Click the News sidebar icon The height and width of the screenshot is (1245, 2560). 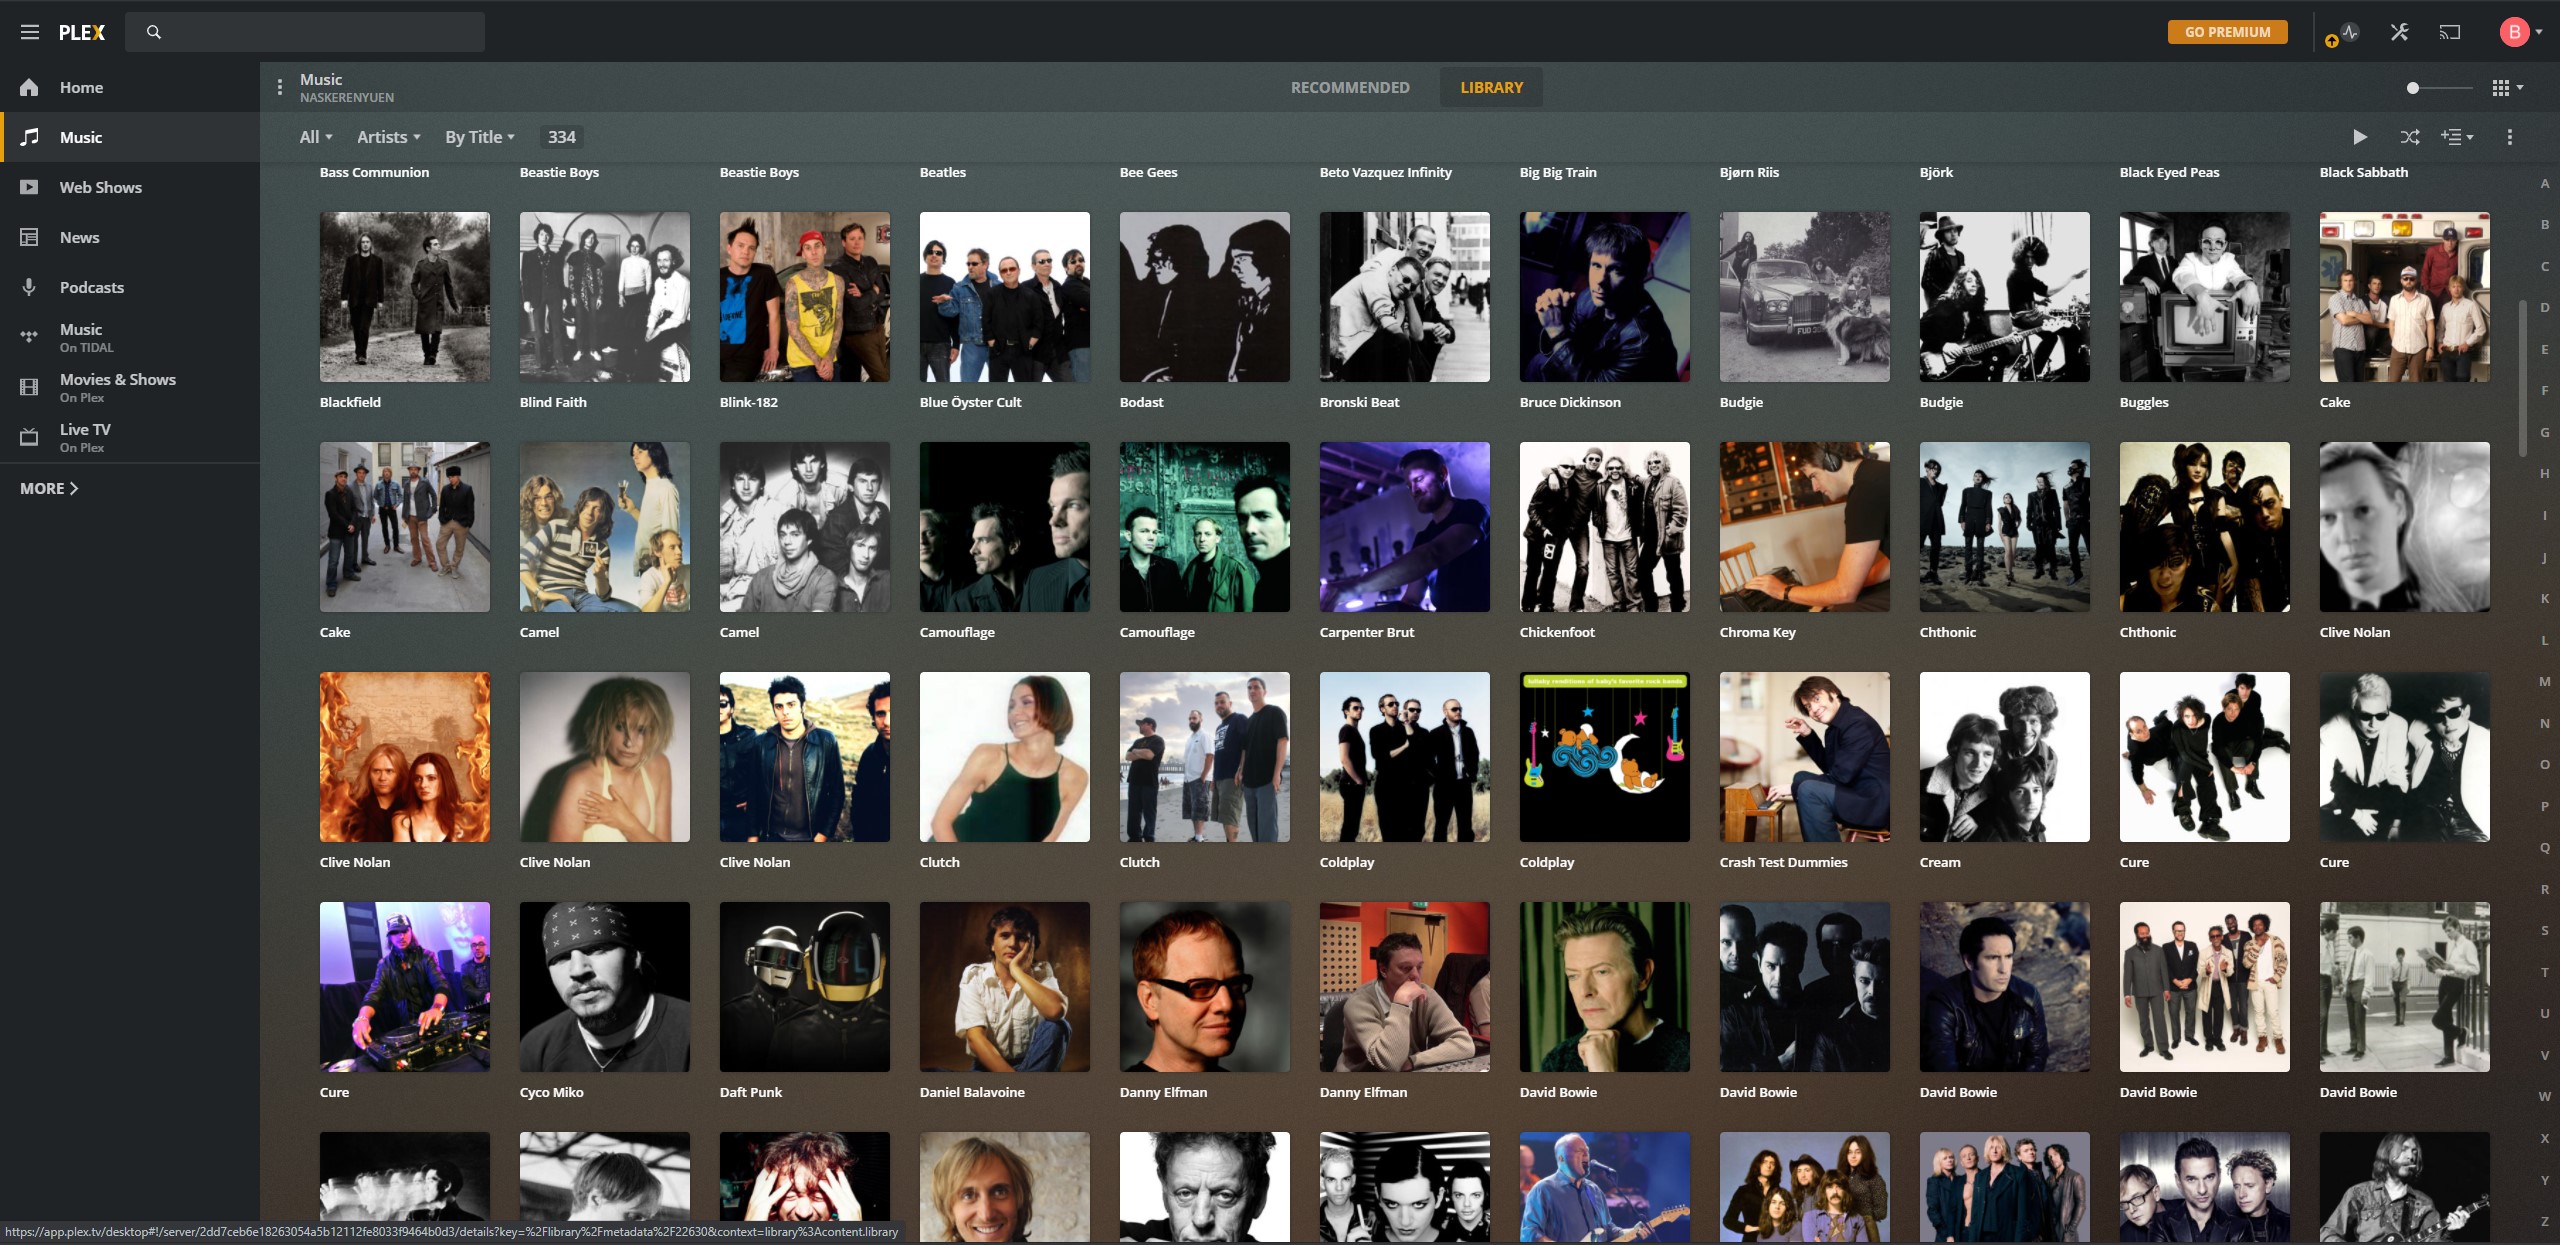pos(29,237)
